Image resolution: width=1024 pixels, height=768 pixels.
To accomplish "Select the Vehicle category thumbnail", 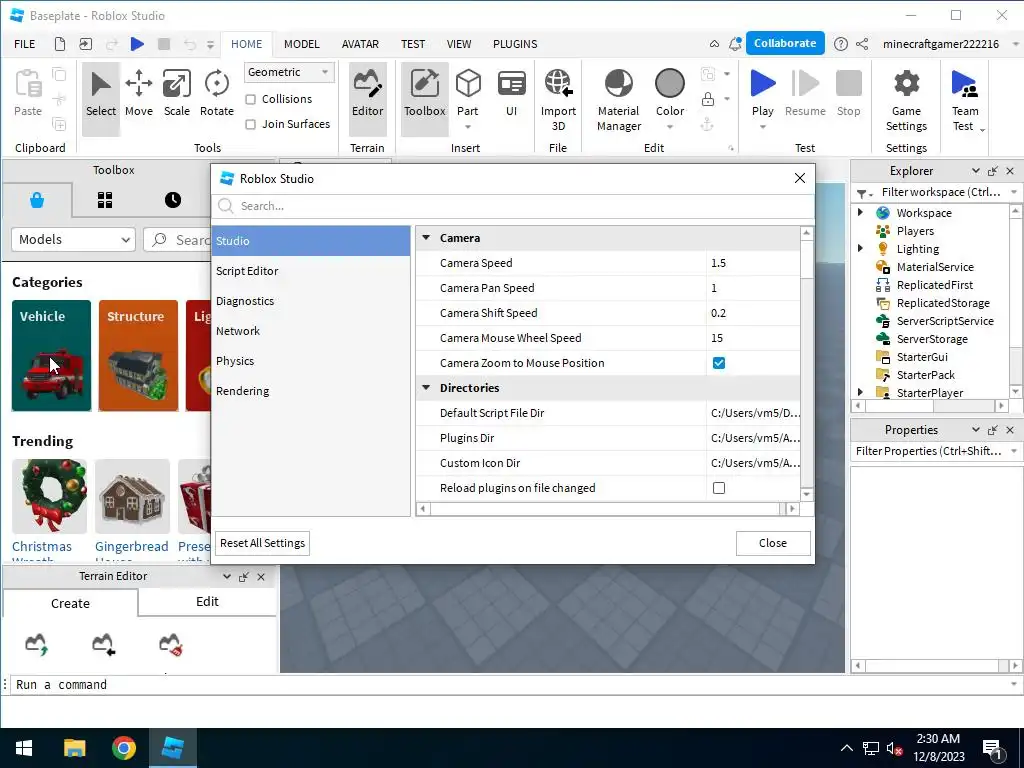I will (x=51, y=355).
